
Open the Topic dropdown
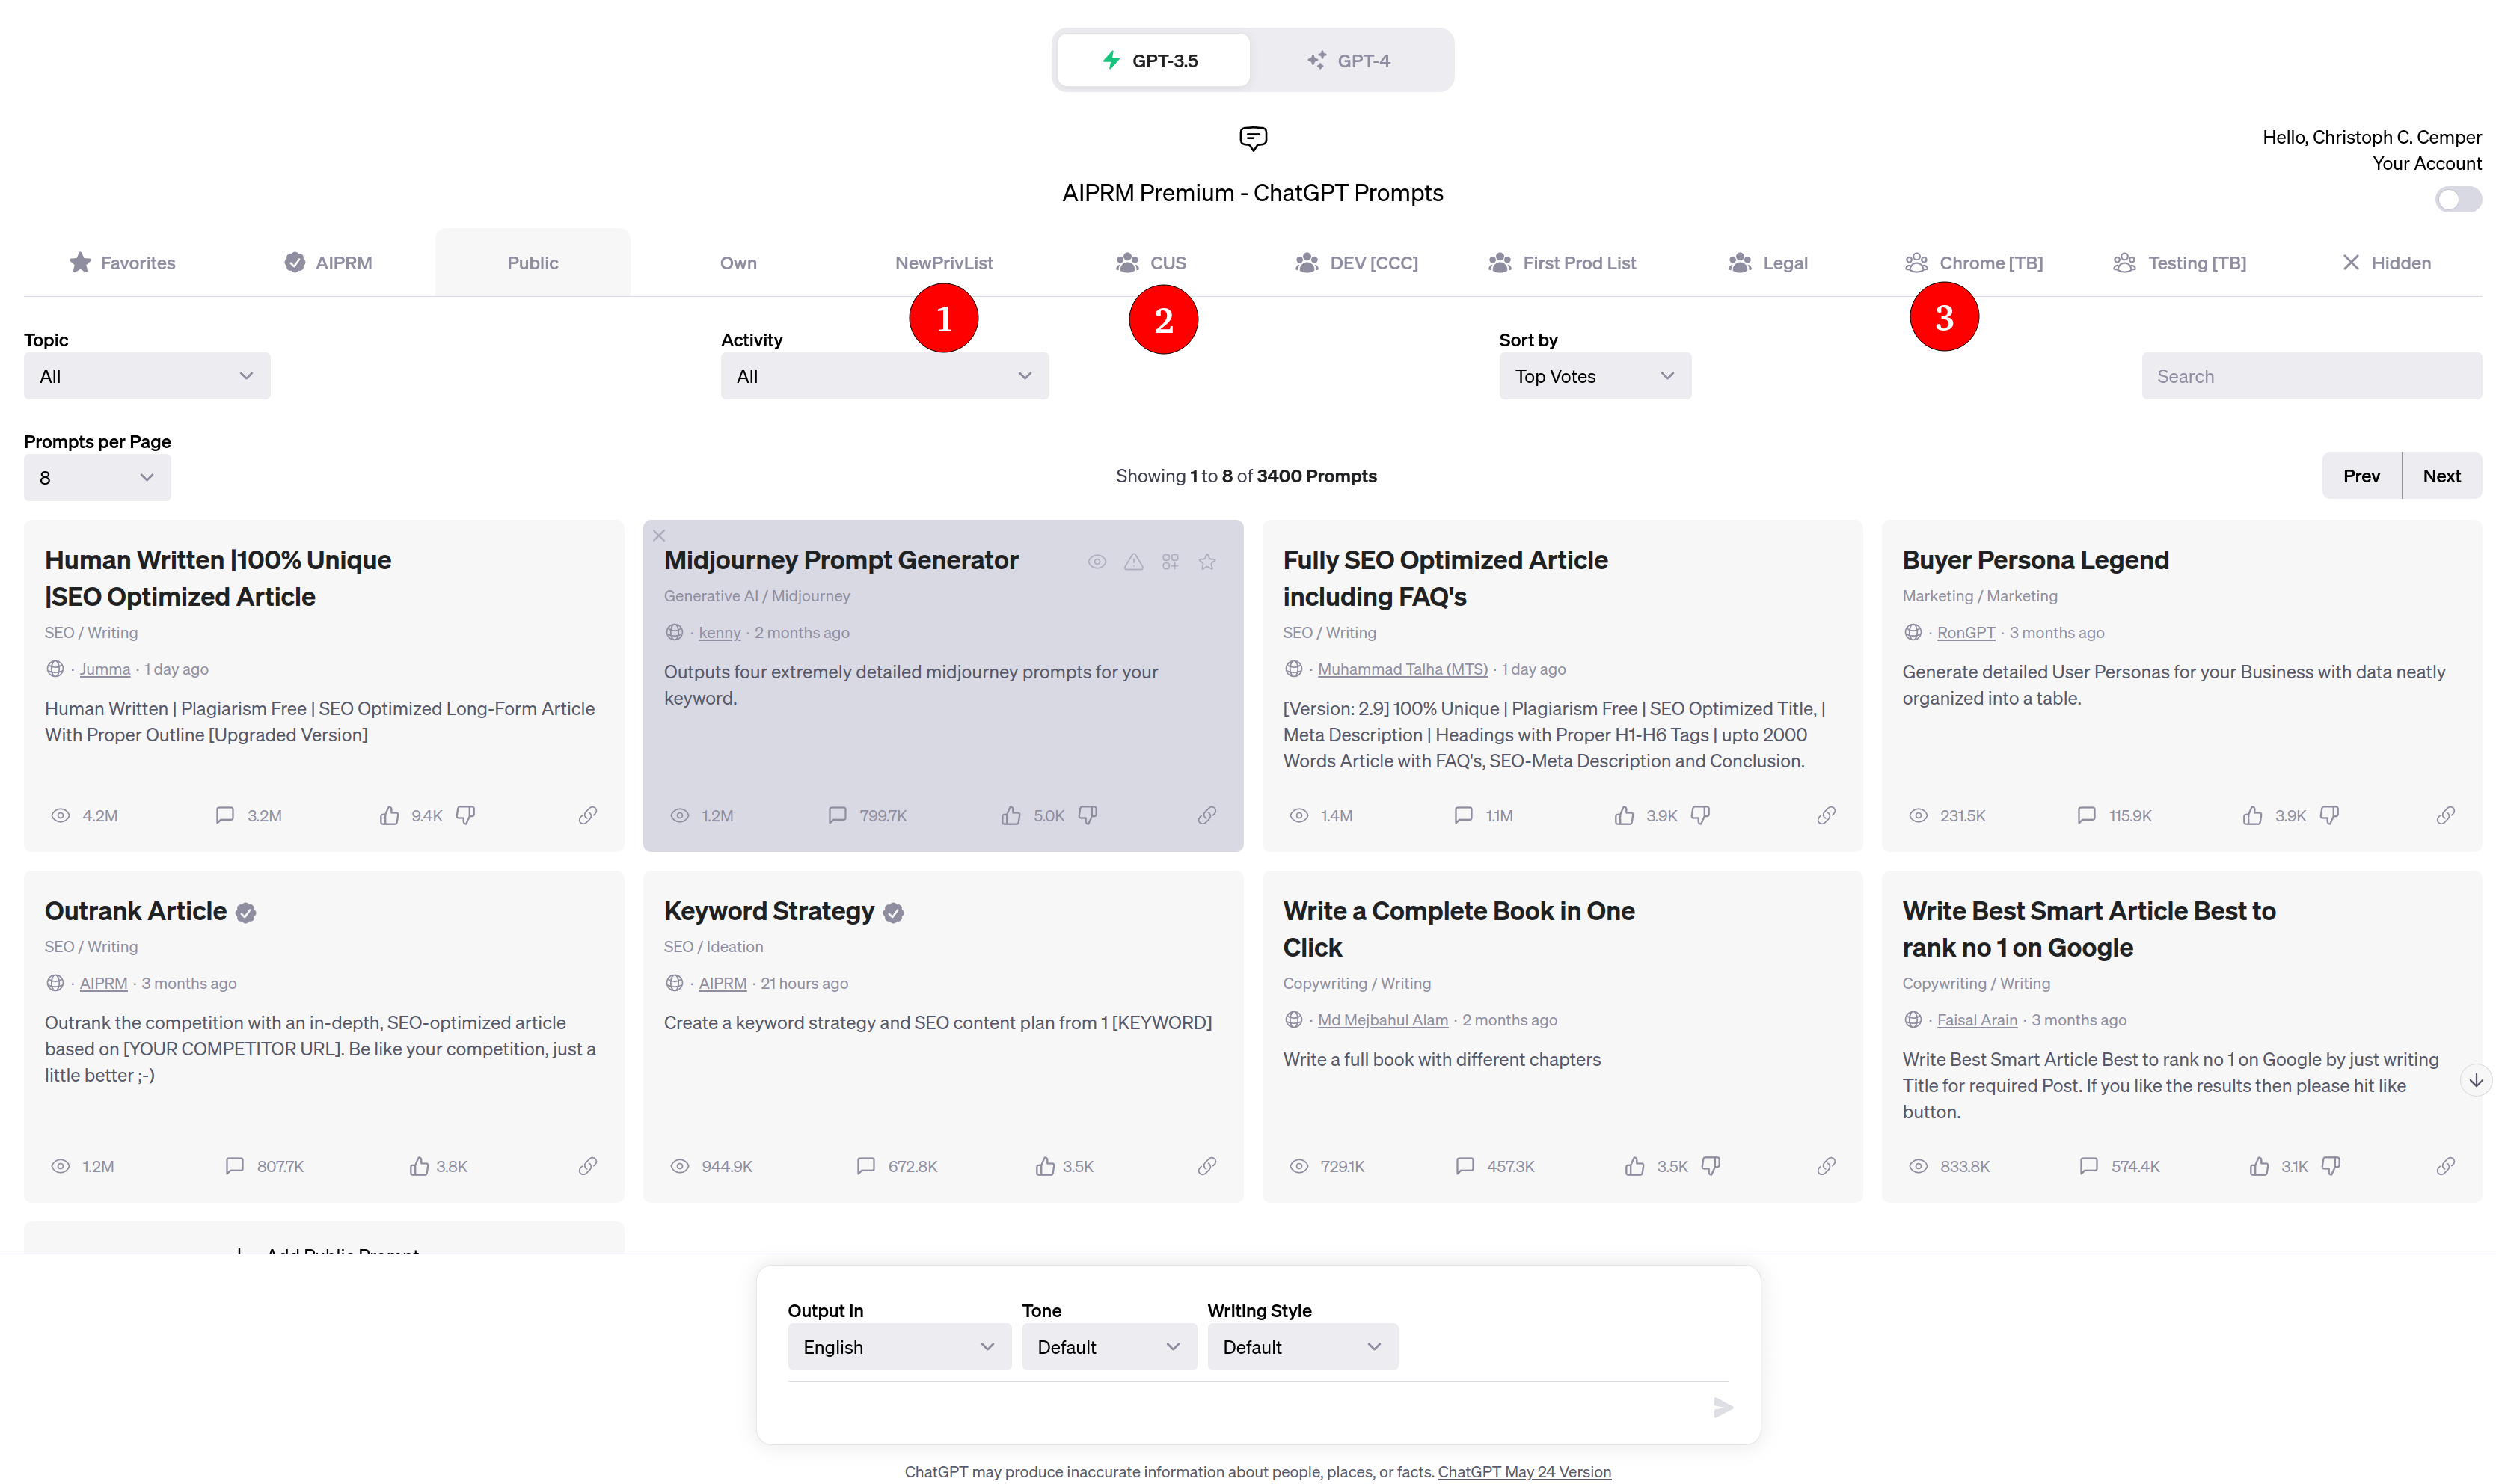[147, 376]
